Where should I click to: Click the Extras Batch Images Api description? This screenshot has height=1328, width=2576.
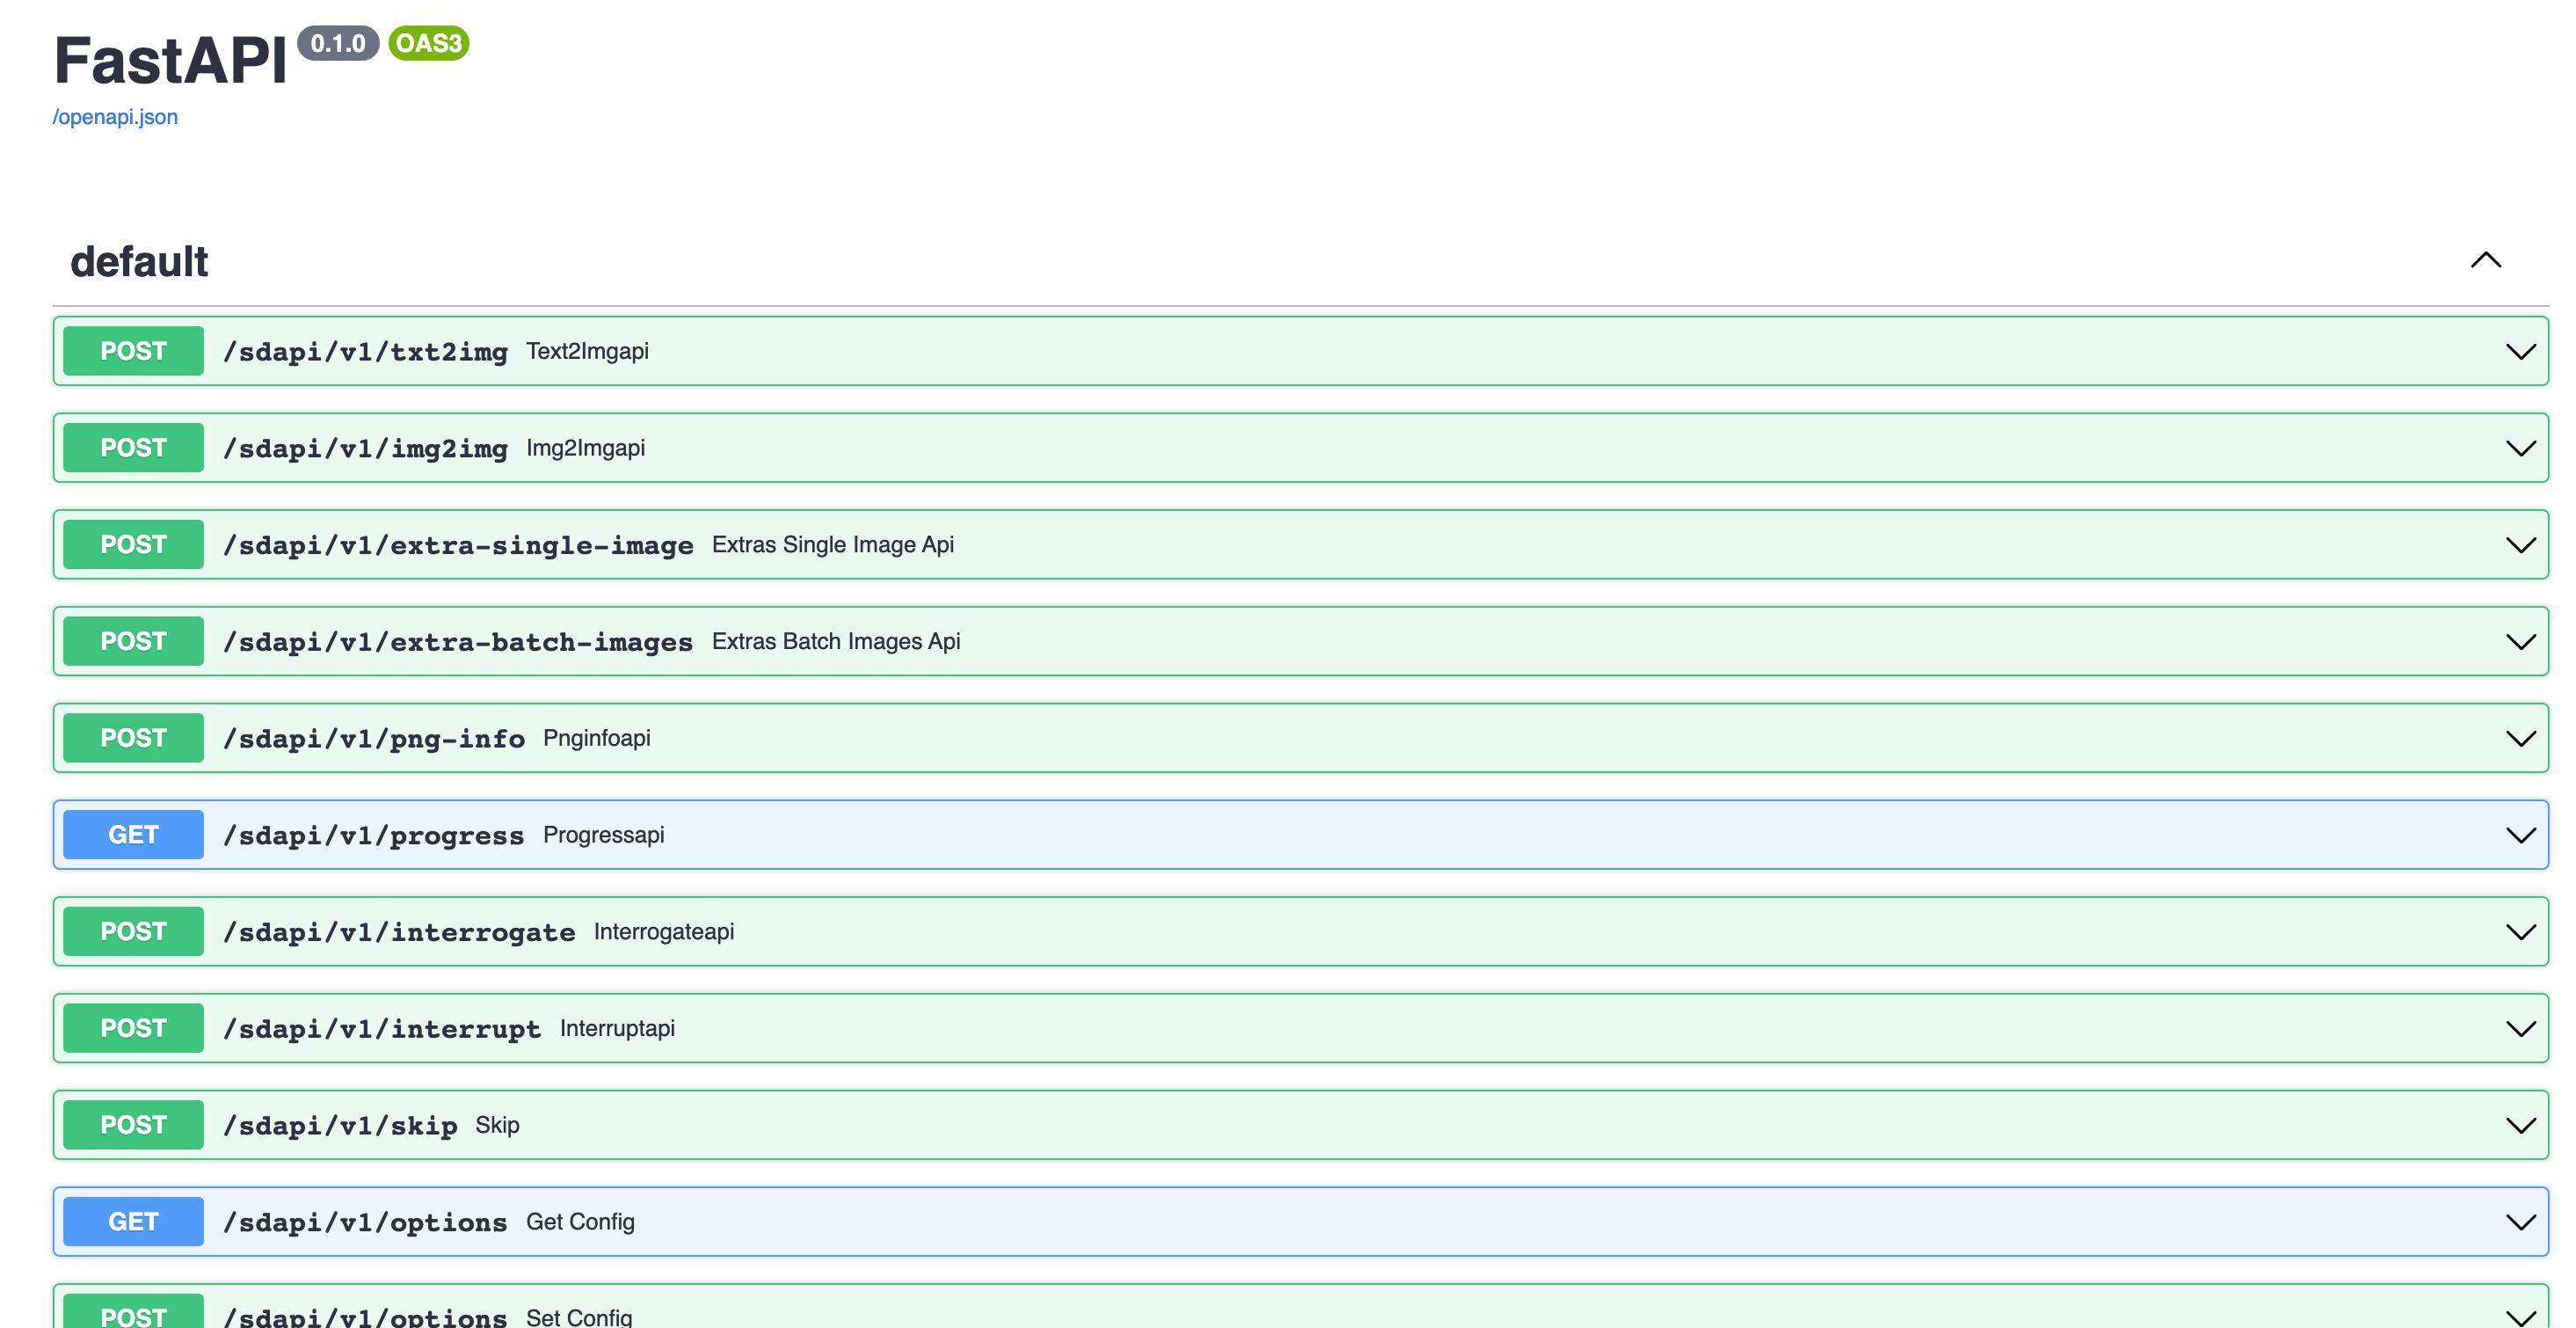coord(836,641)
